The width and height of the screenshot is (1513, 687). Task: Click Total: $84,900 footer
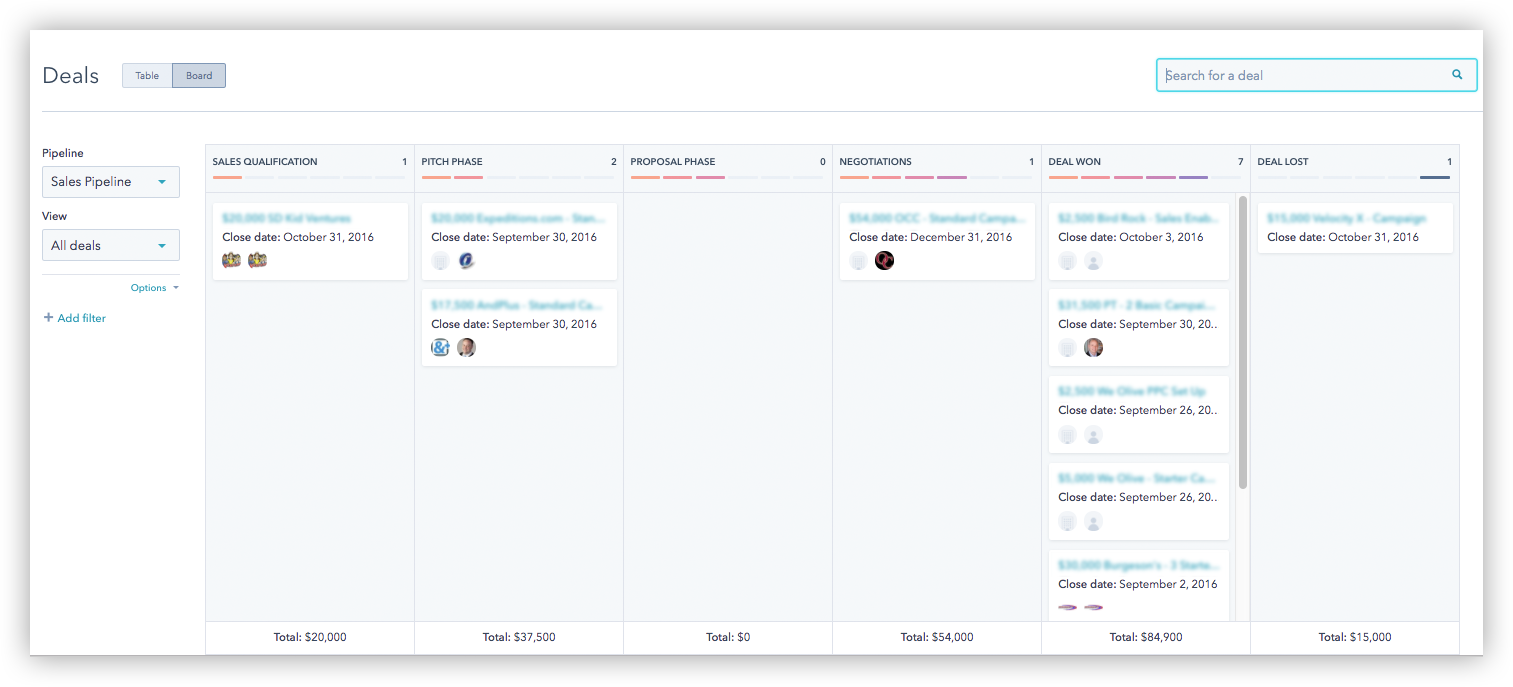click(1146, 637)
